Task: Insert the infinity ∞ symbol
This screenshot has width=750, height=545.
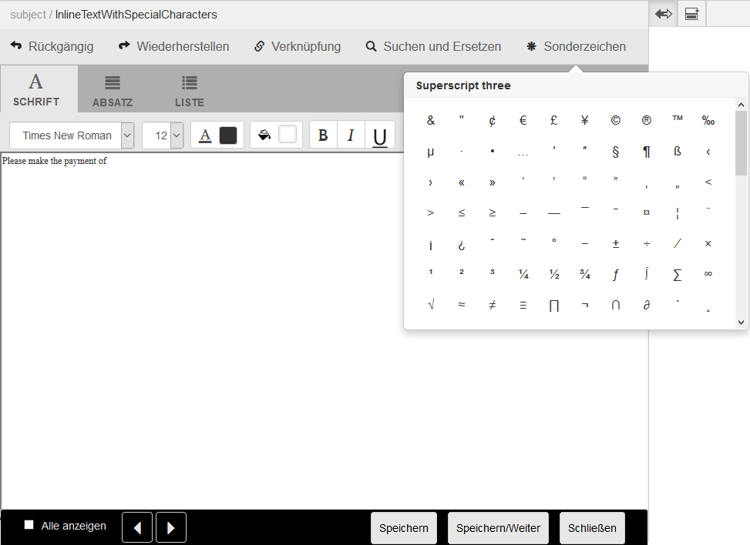Action: coord(708,274)
